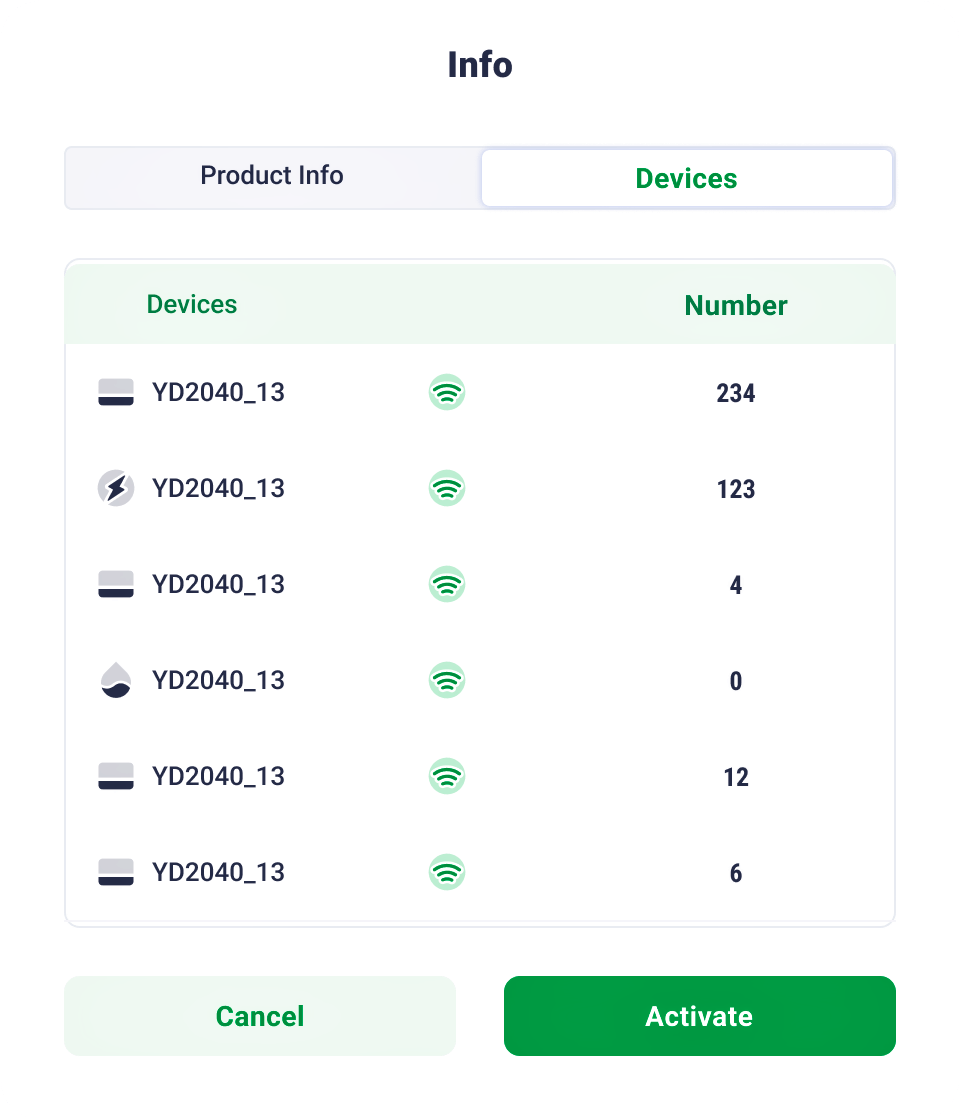
Task: Click the card icon beside number 4
Action: (x=116, y=585)
